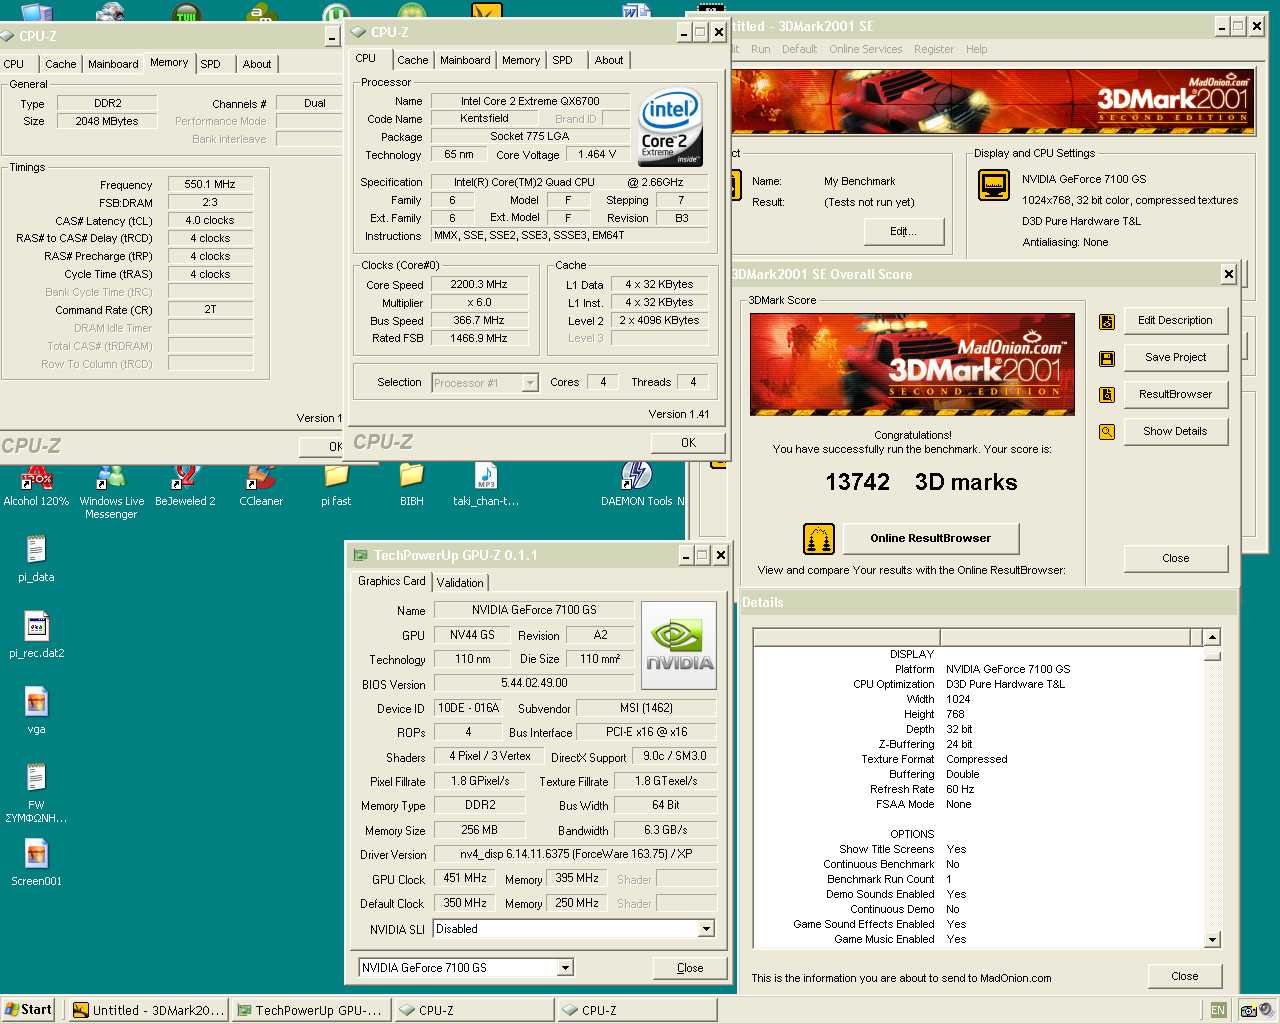Open the Run menu in 3DMark2001
The height and width of the screenshot is (1024, 1280).
[760, 49]
